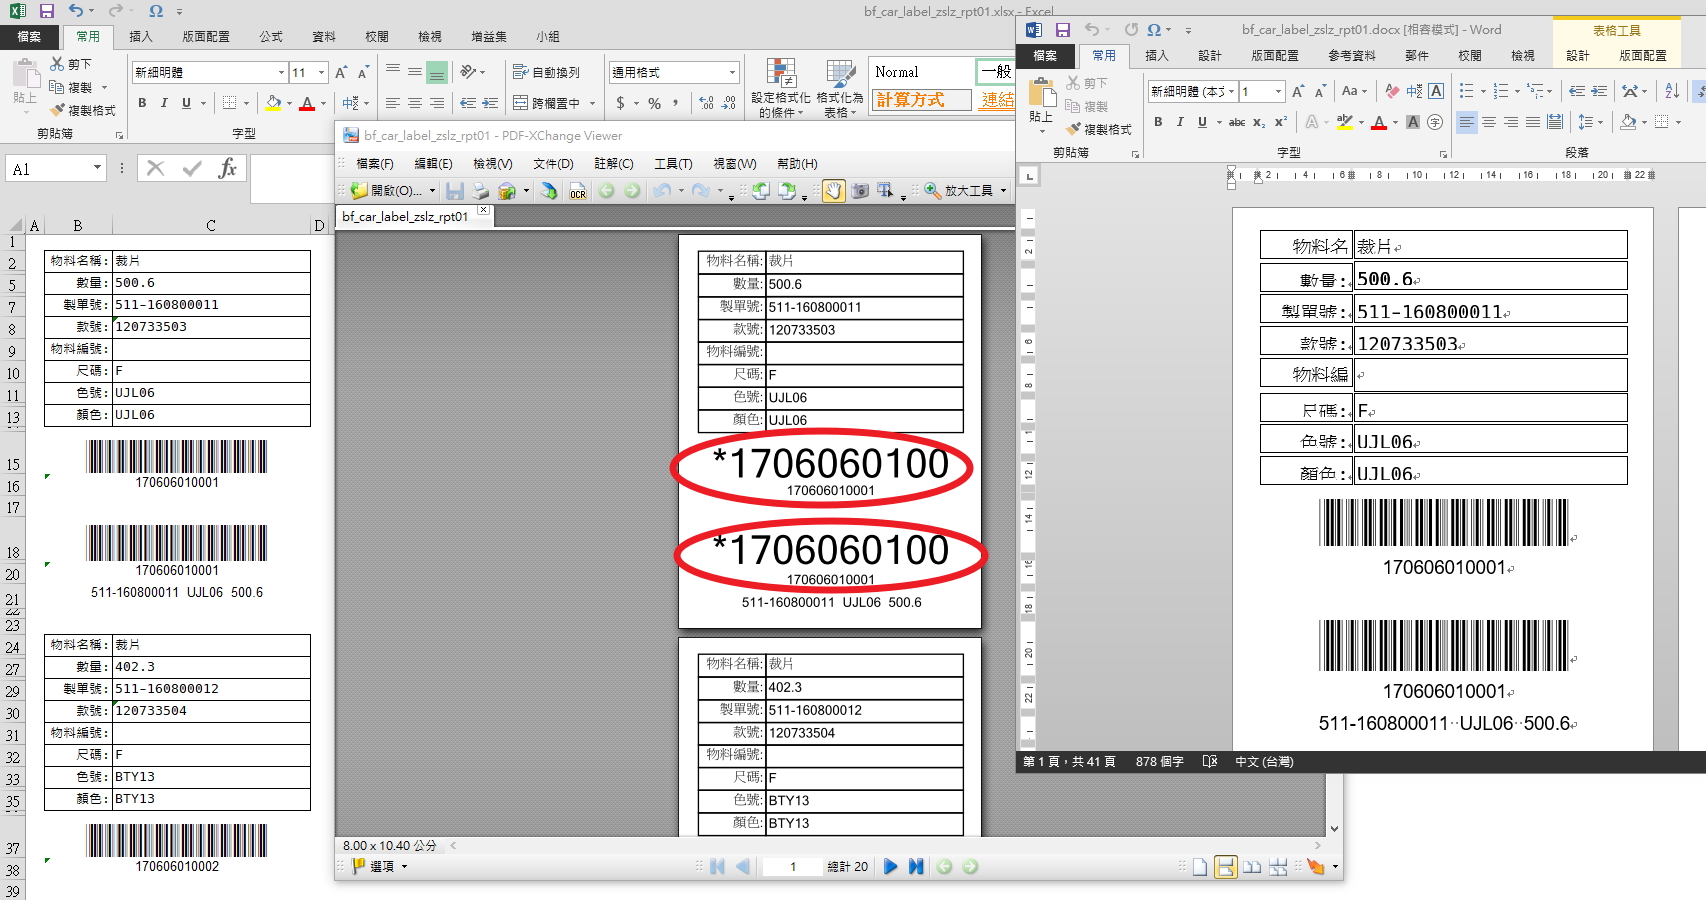Image resolution: width=1706 pixels, height=900 pixels.
Task: Click the scan-to-PDF icon in PDF toolbar
Action: point(549,191)
